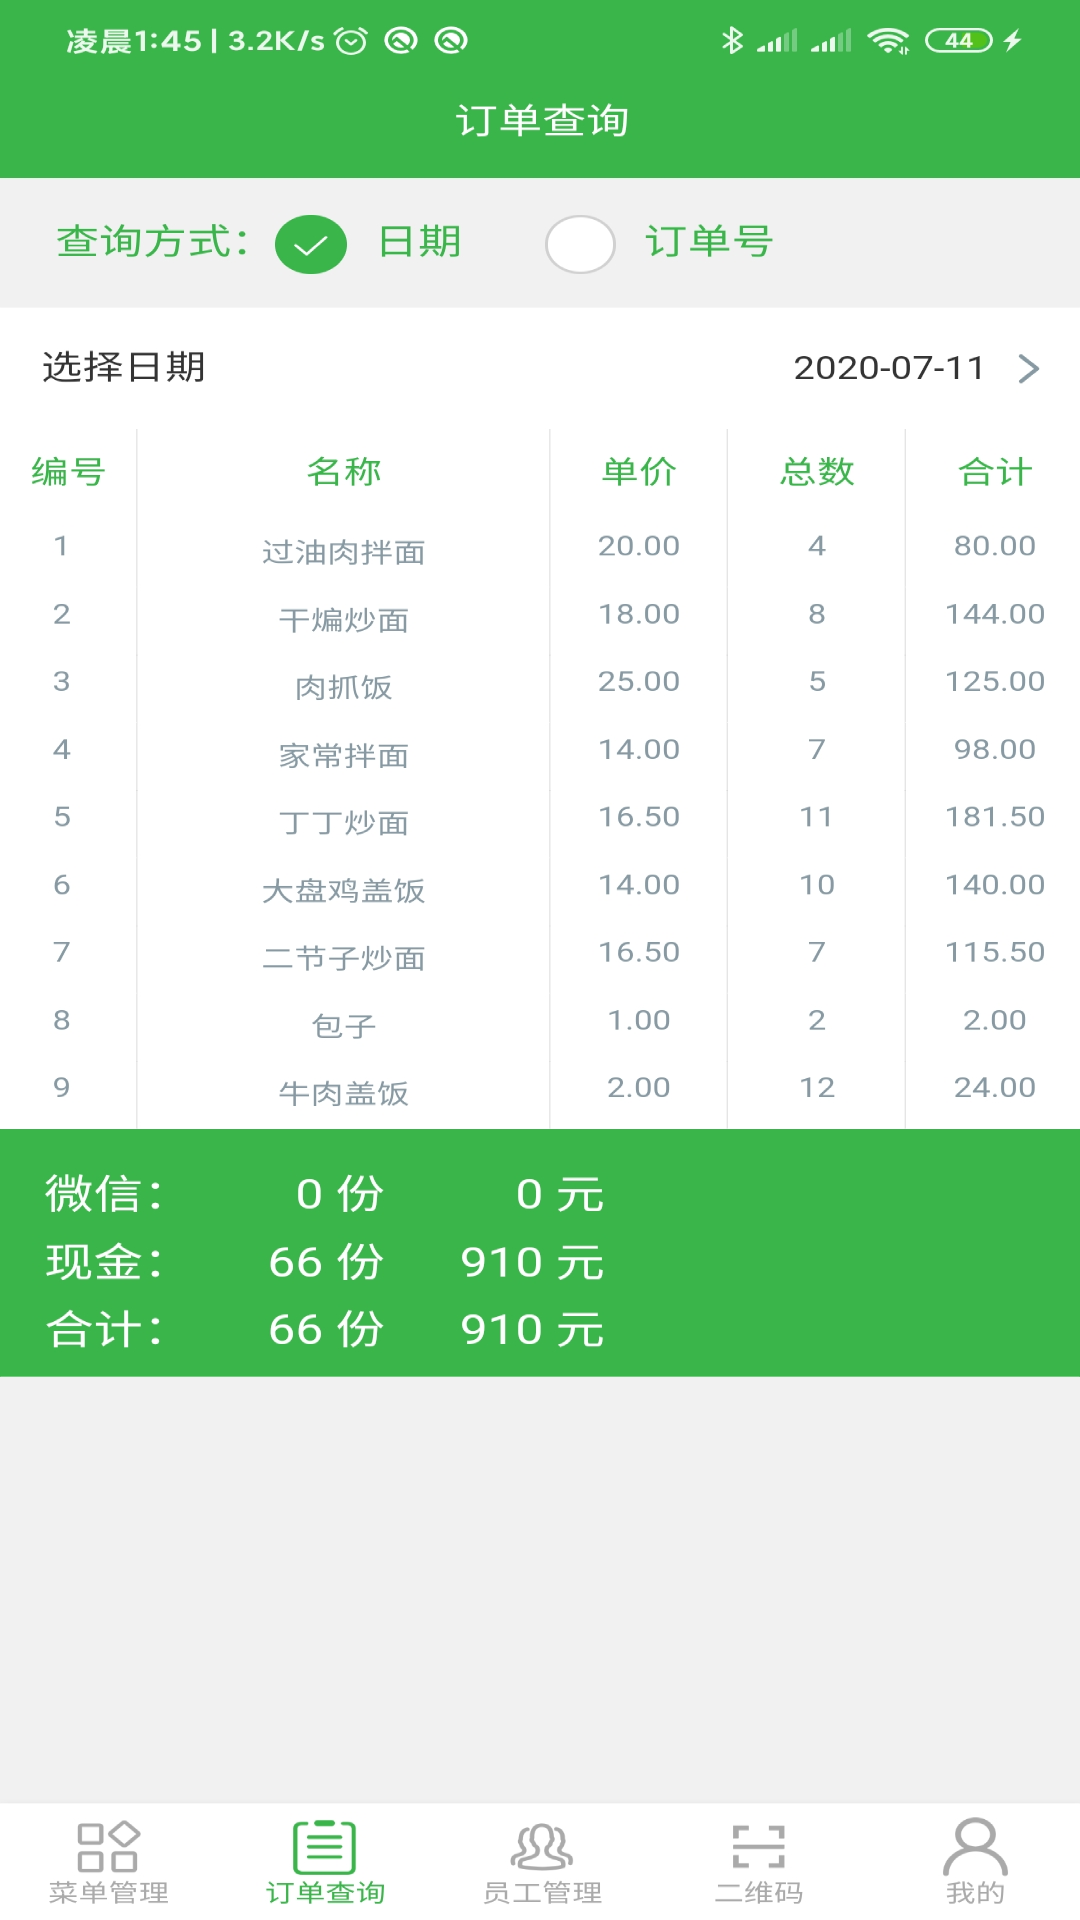Tap quantity 12 in 牛肉盖饭 row
This screenshot has height=1920, width=1080.
coord(816,1087)
